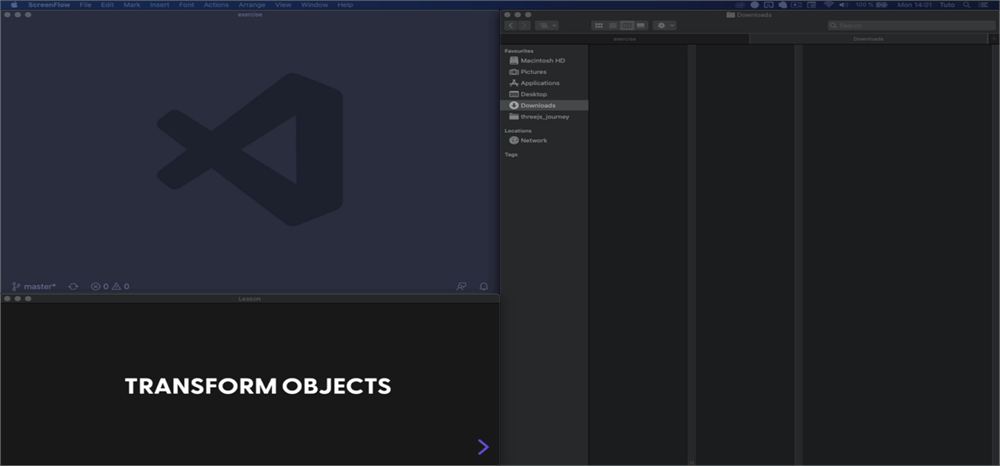Screen dimensions: 1000x466
Task: Click the volume icon in menu bar
Action: pyautogui.click(x=844, y=4)
